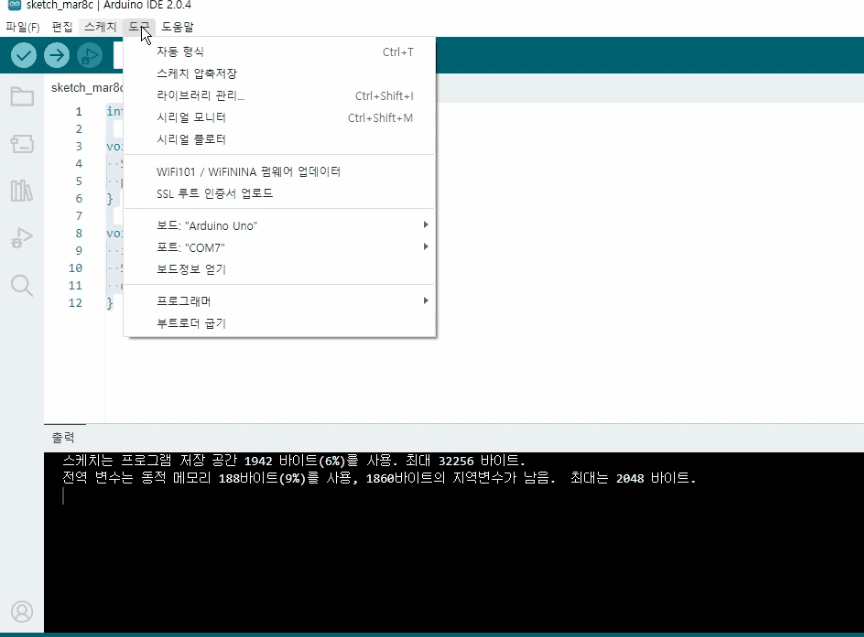Click the user account icon
This screenshot has height=637, width=864.
22,612
